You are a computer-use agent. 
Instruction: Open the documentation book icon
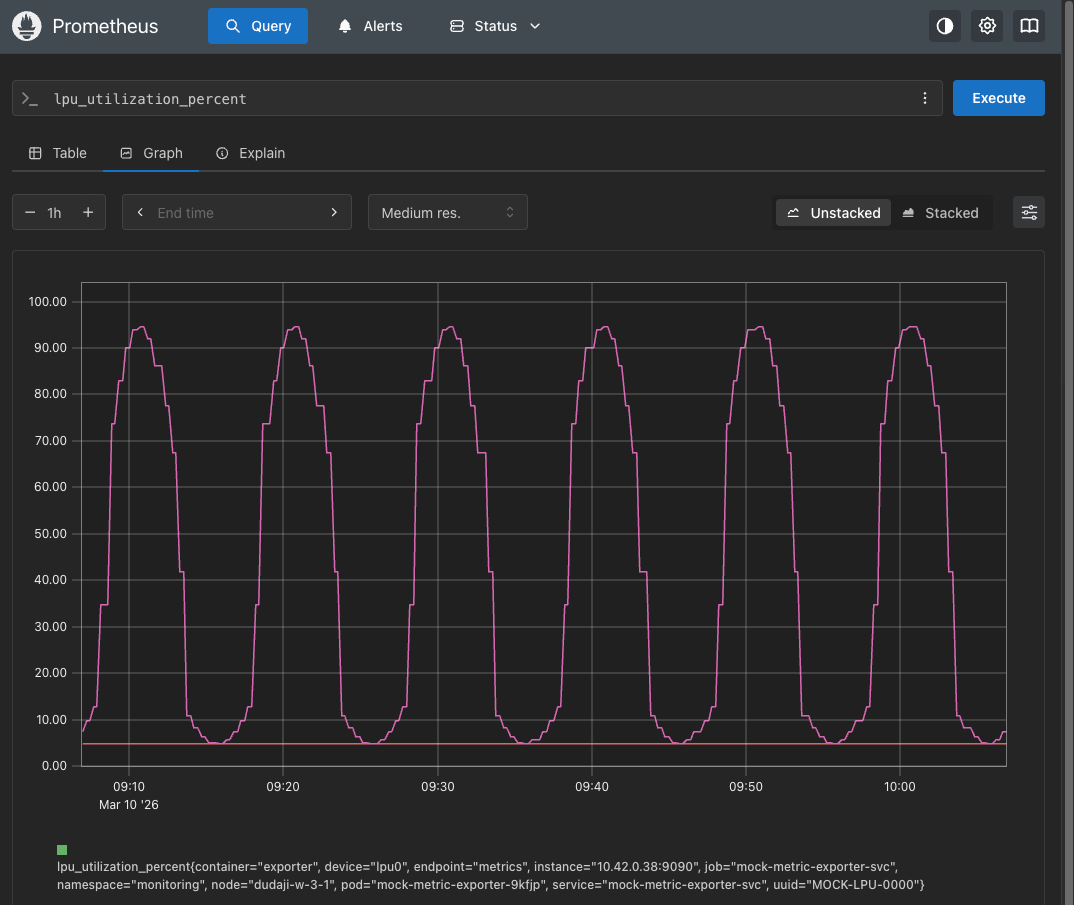pyautogui.click(x=1029, y=26)
